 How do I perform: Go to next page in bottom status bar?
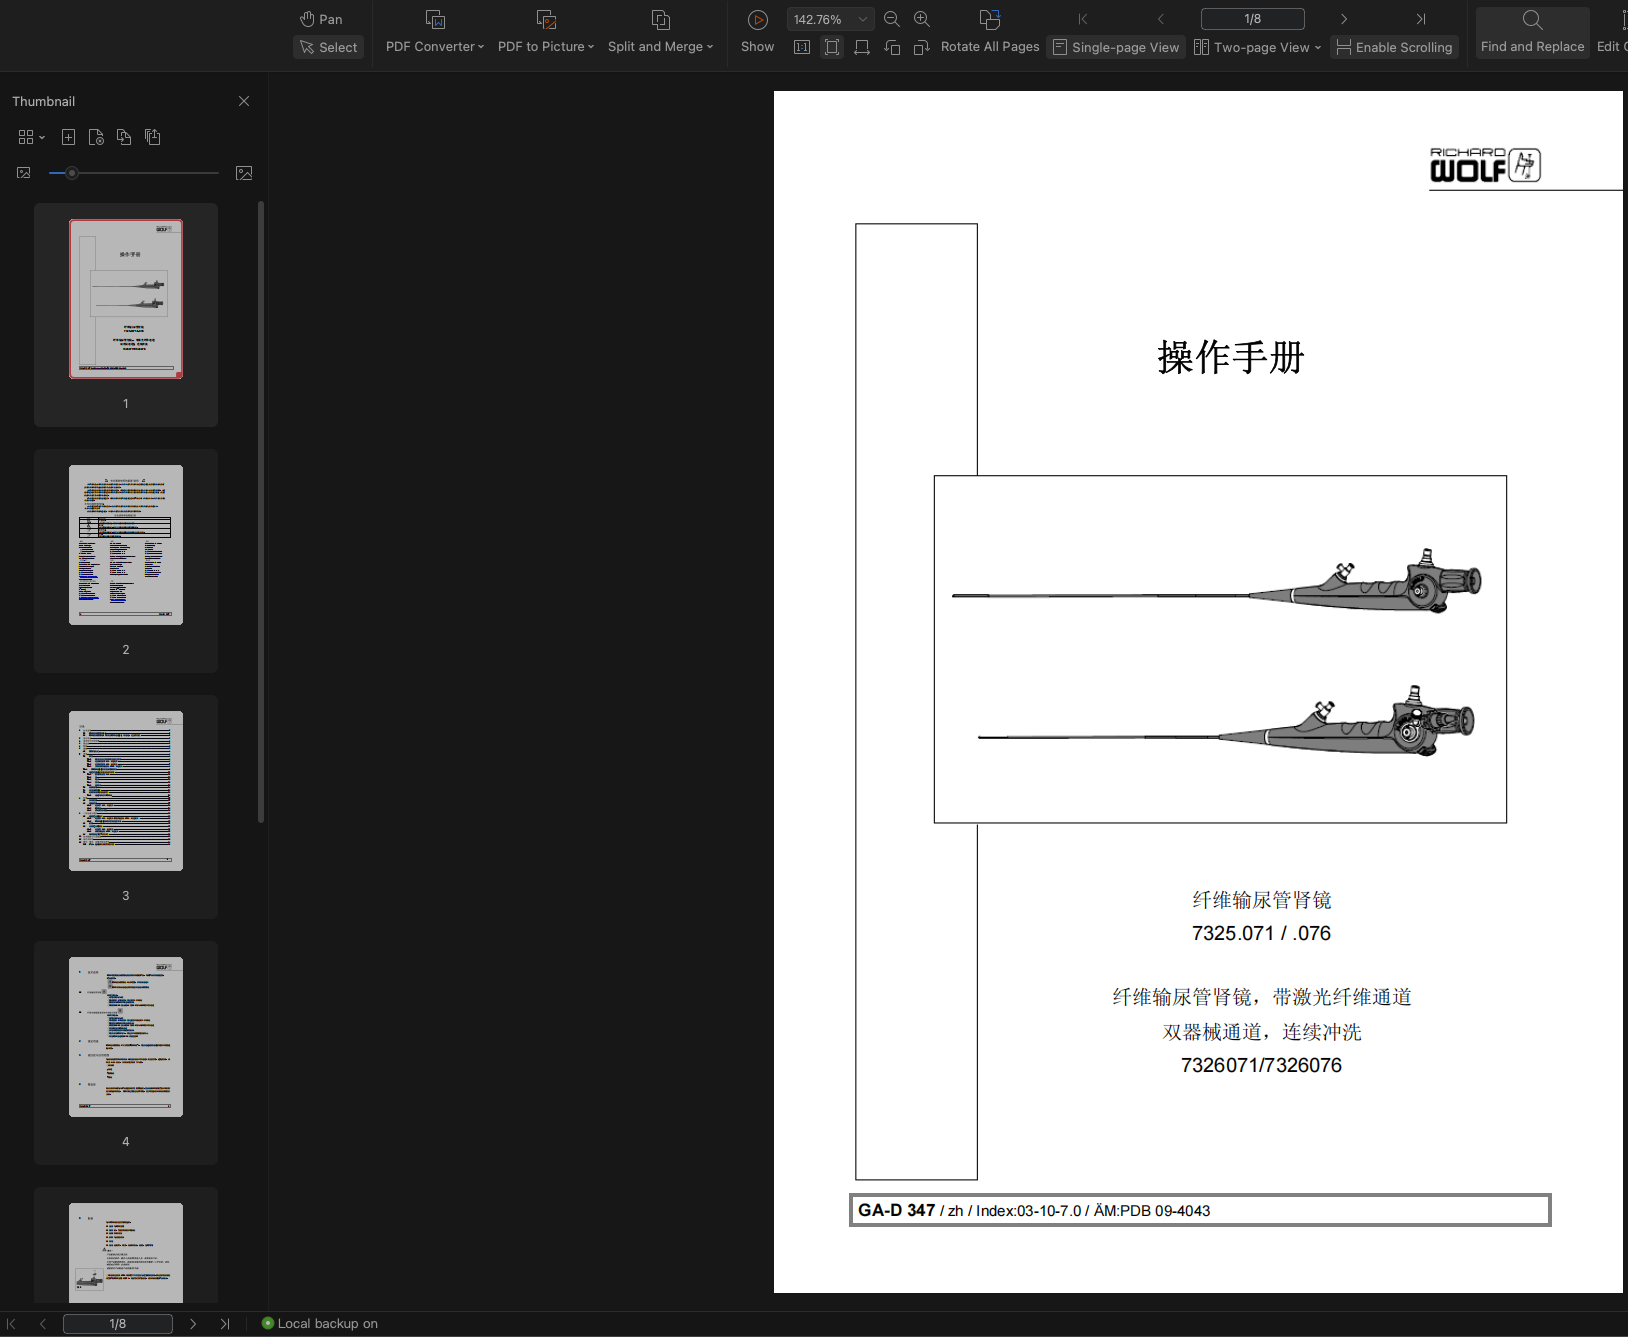pyautogui.click(x=193, y=1323)
